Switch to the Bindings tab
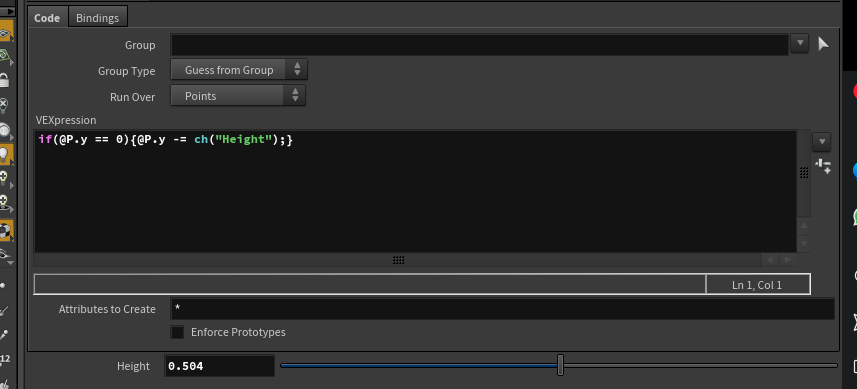This screenshot has width=857, height=389. click(97, 17)
